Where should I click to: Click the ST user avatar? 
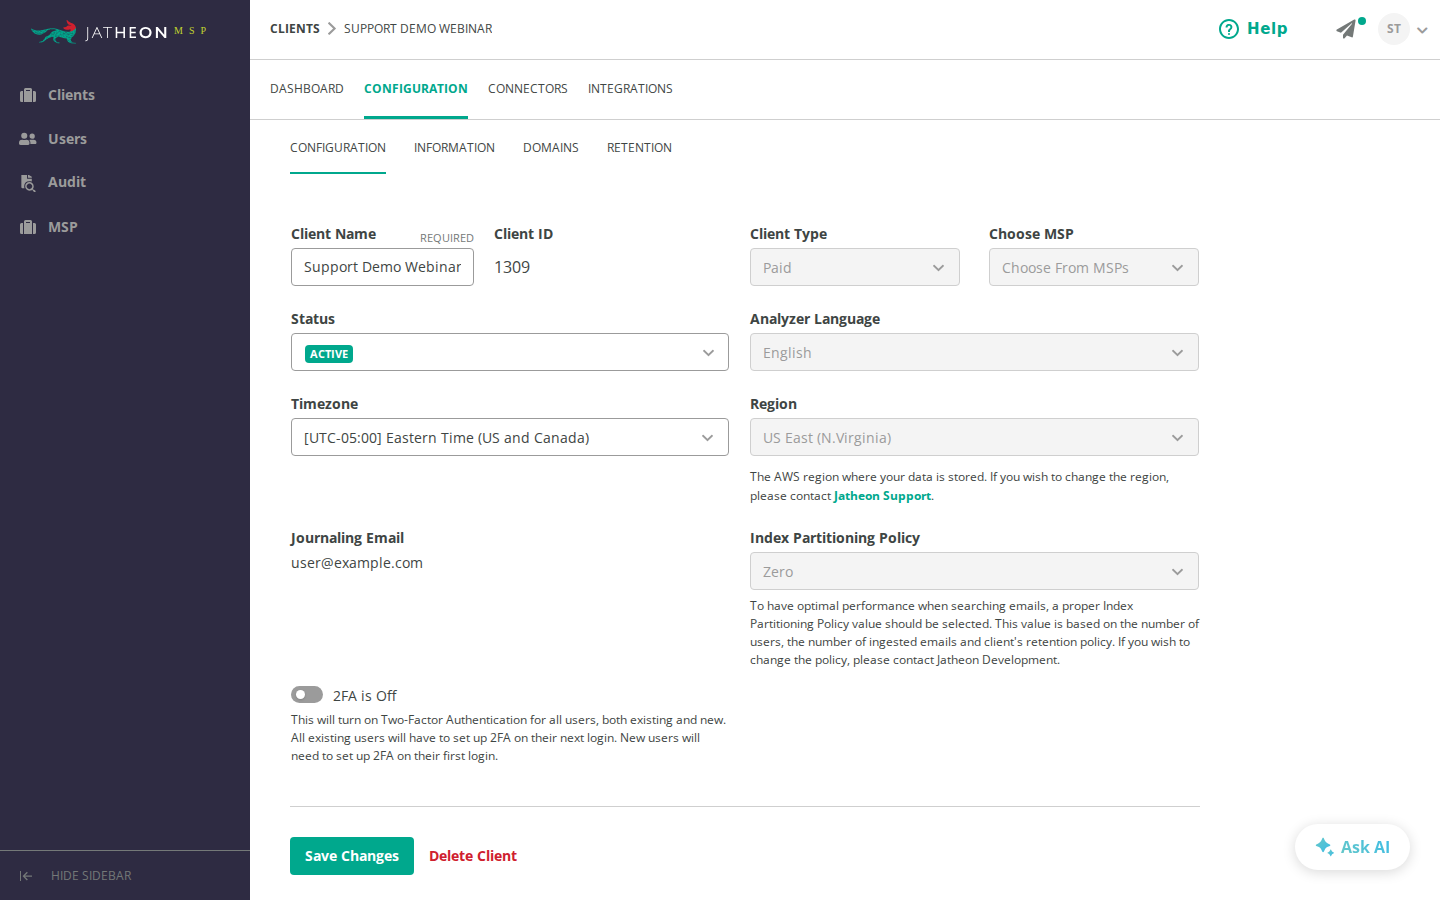pyautogui.click(x=1394, y=29)
